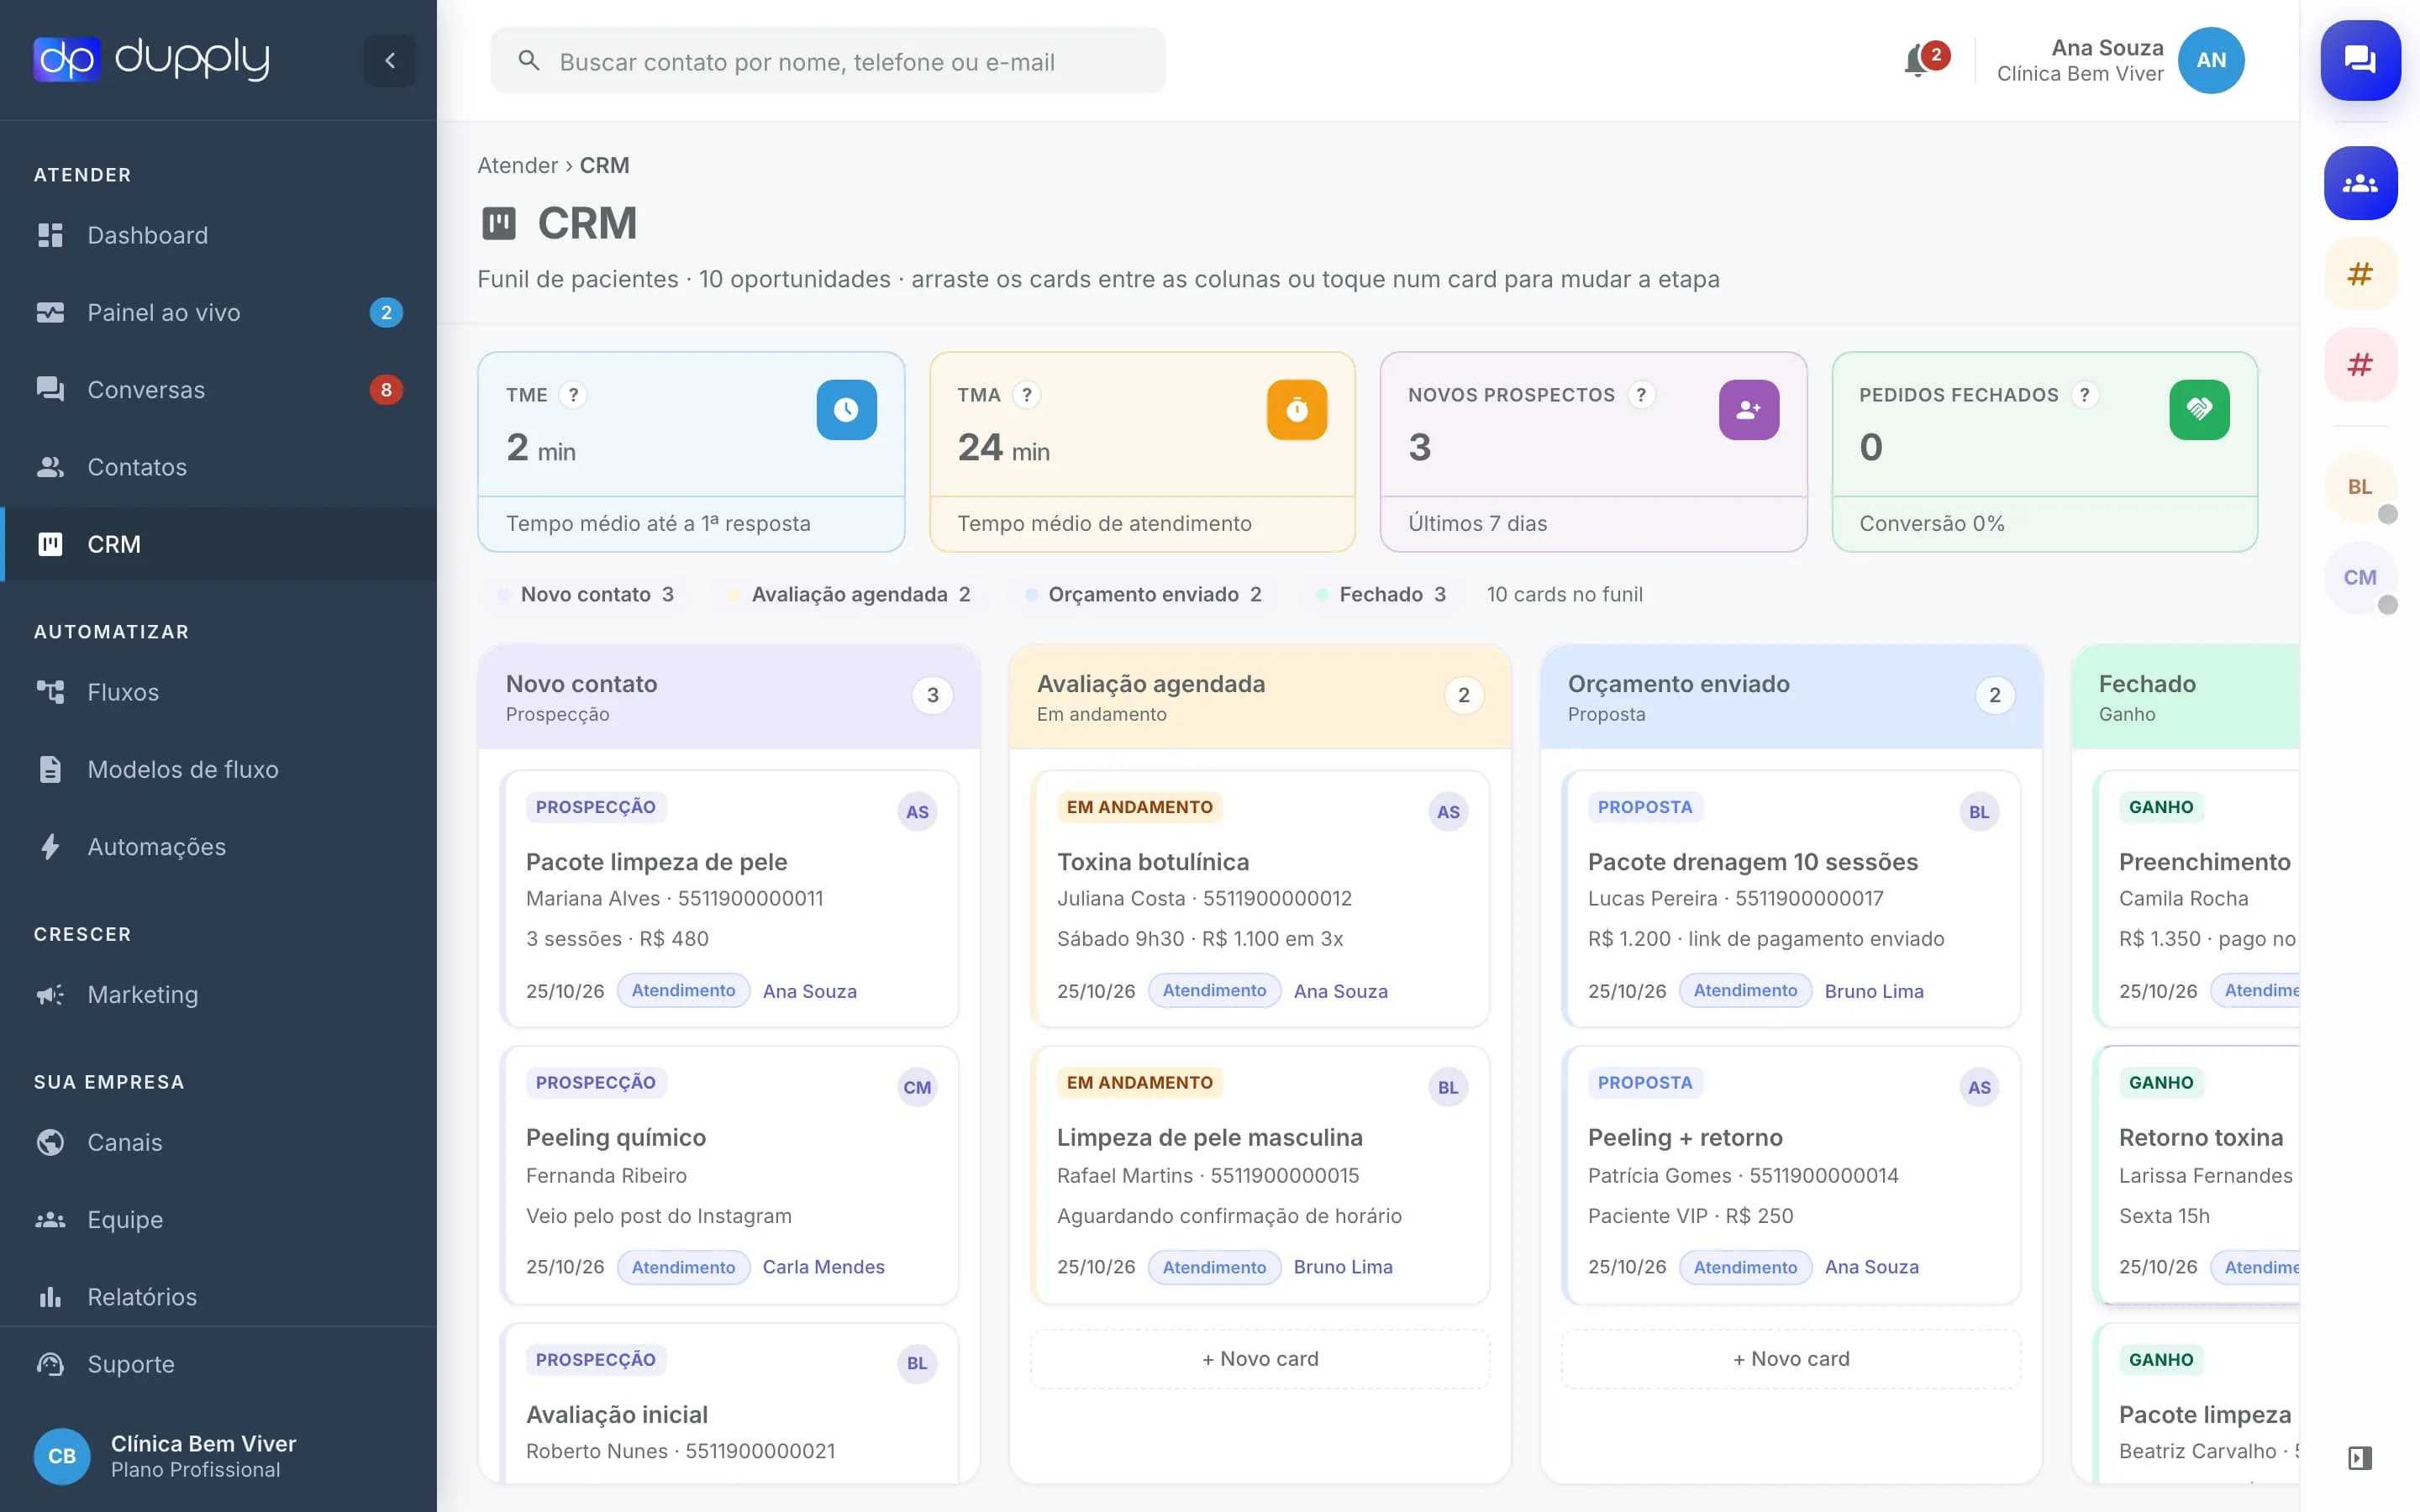The image size is (2420, 1512).
Task: Click the TME help question mark
Action: pos(573,395)
